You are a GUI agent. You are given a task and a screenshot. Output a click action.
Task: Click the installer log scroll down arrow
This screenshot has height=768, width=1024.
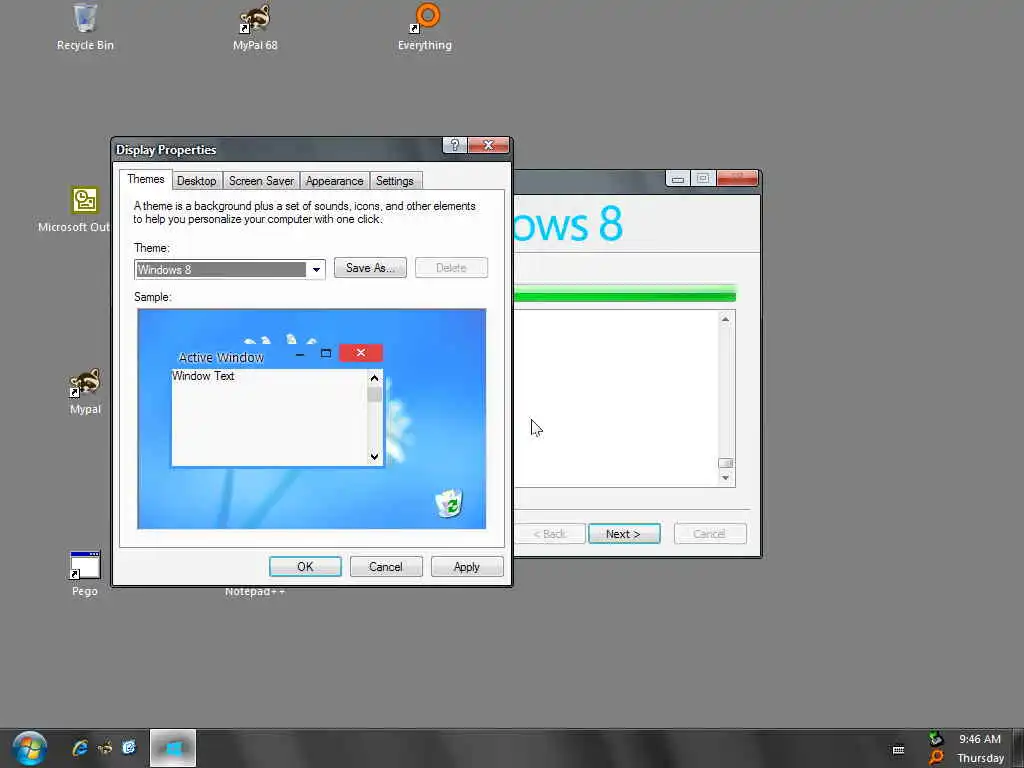[725, 477]
